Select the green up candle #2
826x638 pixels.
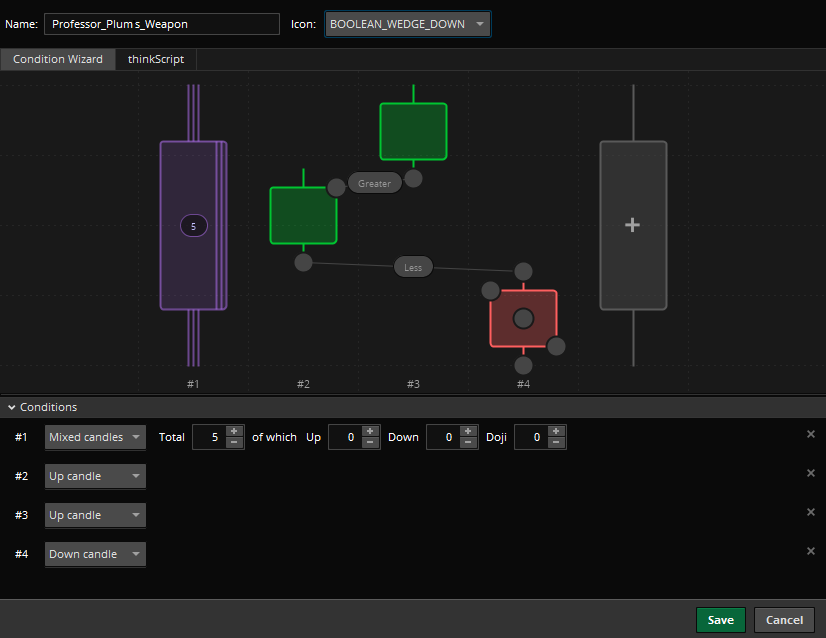303,215
